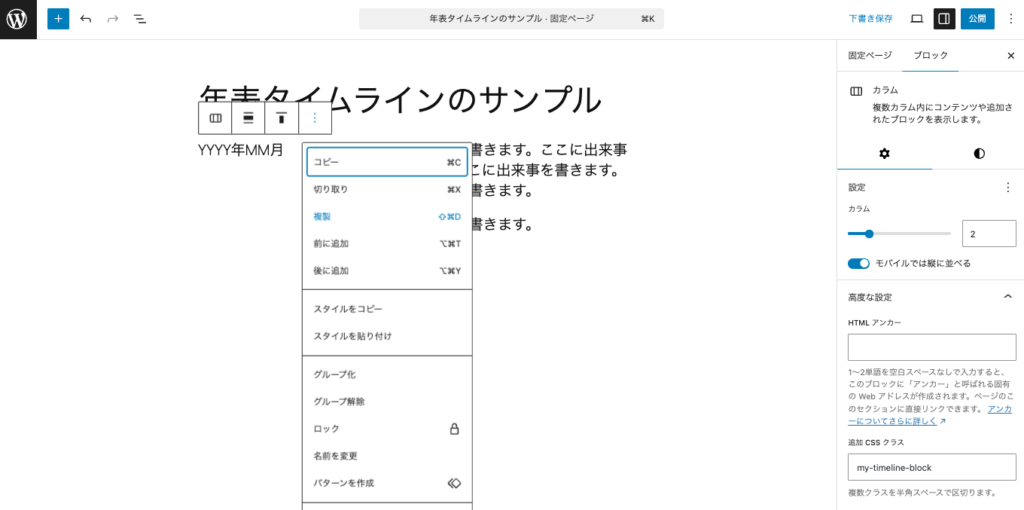Click the HTML アンカー input field
The image size is (1024, 510).
(x=932, y=347)
